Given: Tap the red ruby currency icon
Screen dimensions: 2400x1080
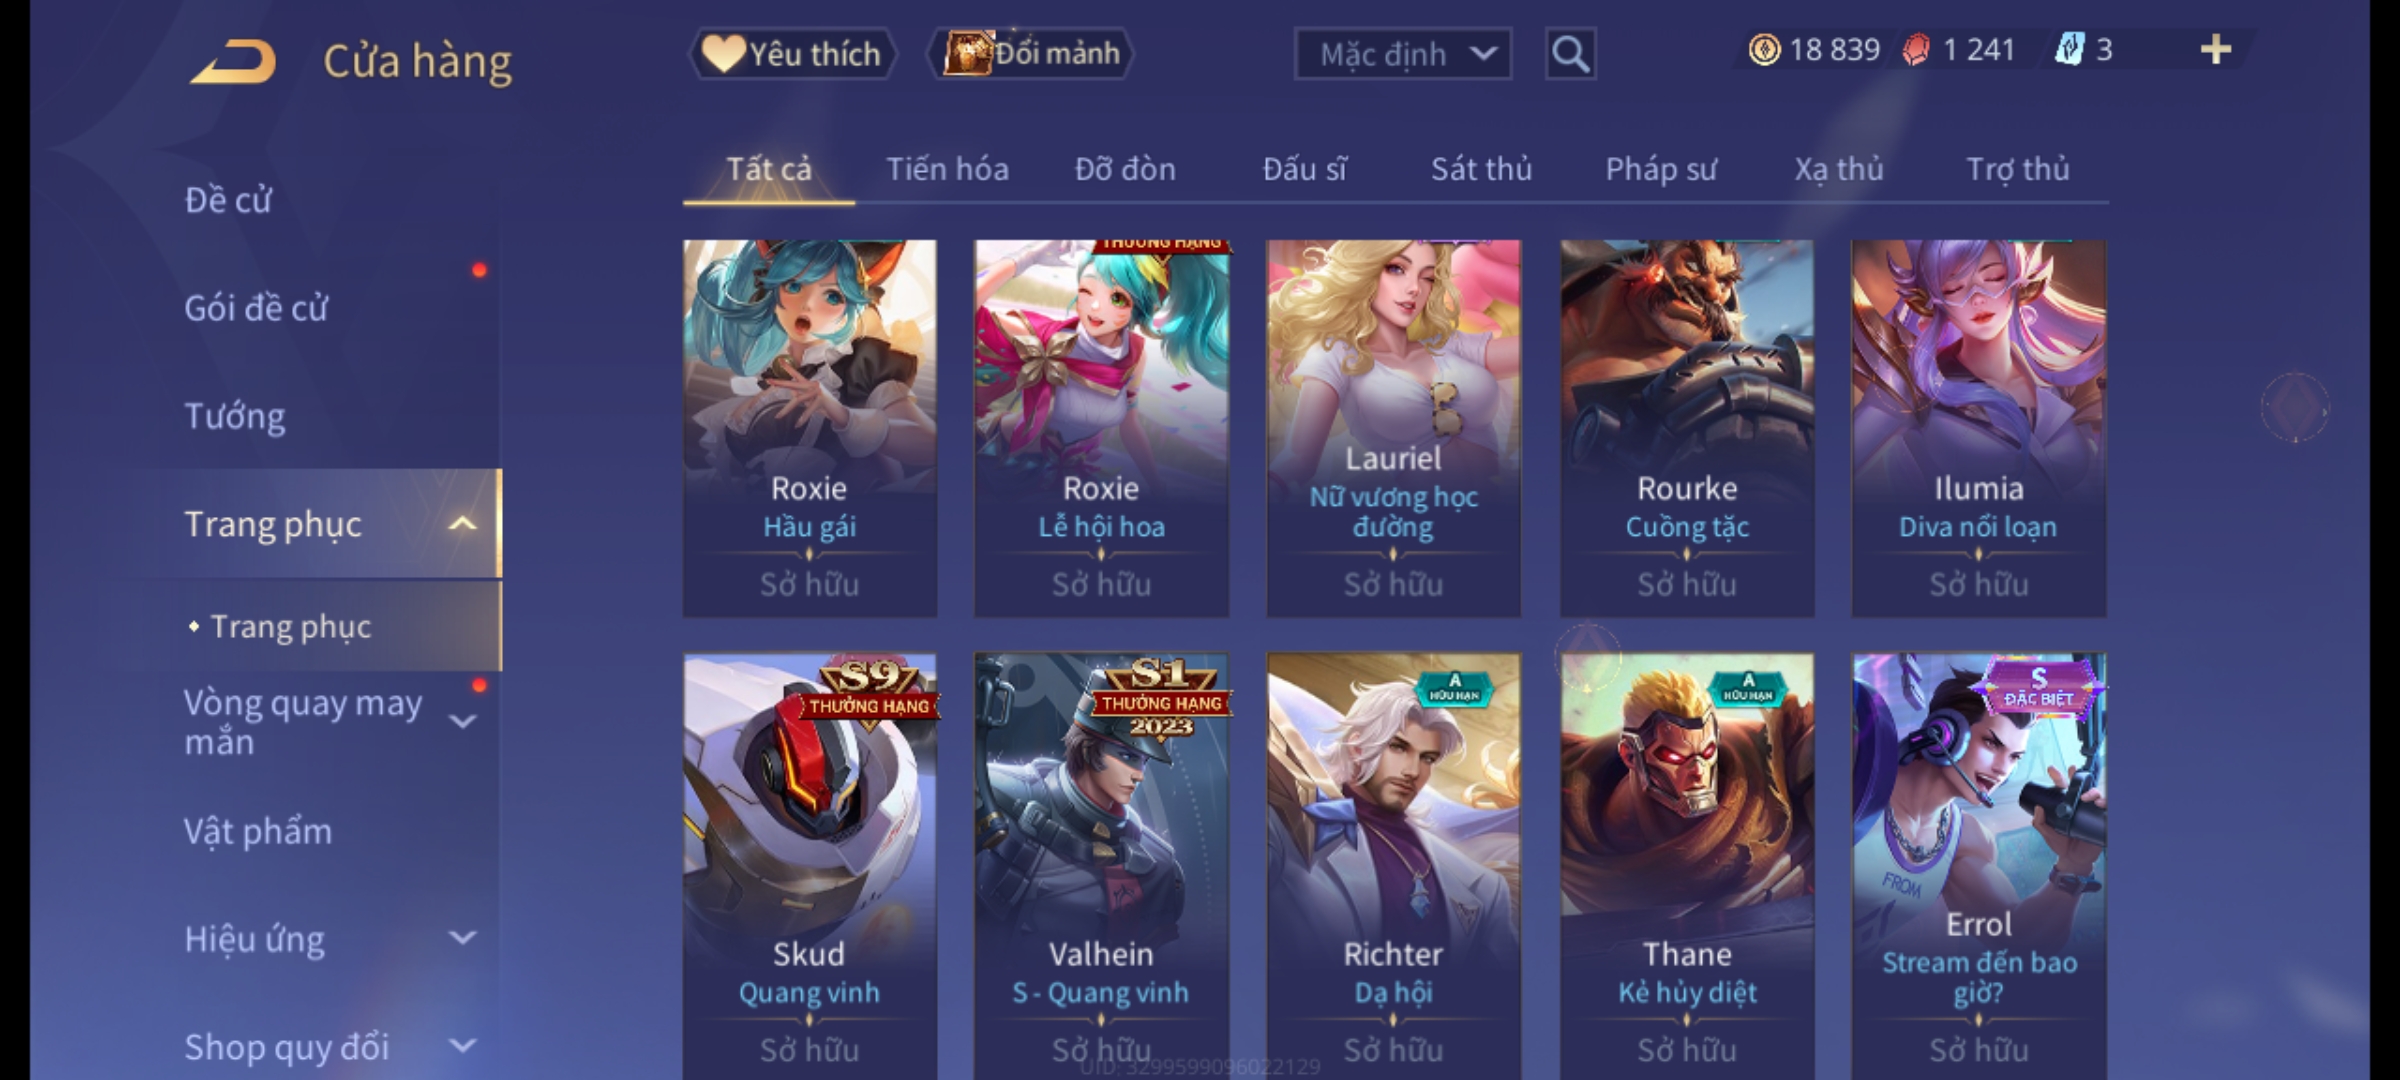Looking at the screenshot, I should [1916, 50].
